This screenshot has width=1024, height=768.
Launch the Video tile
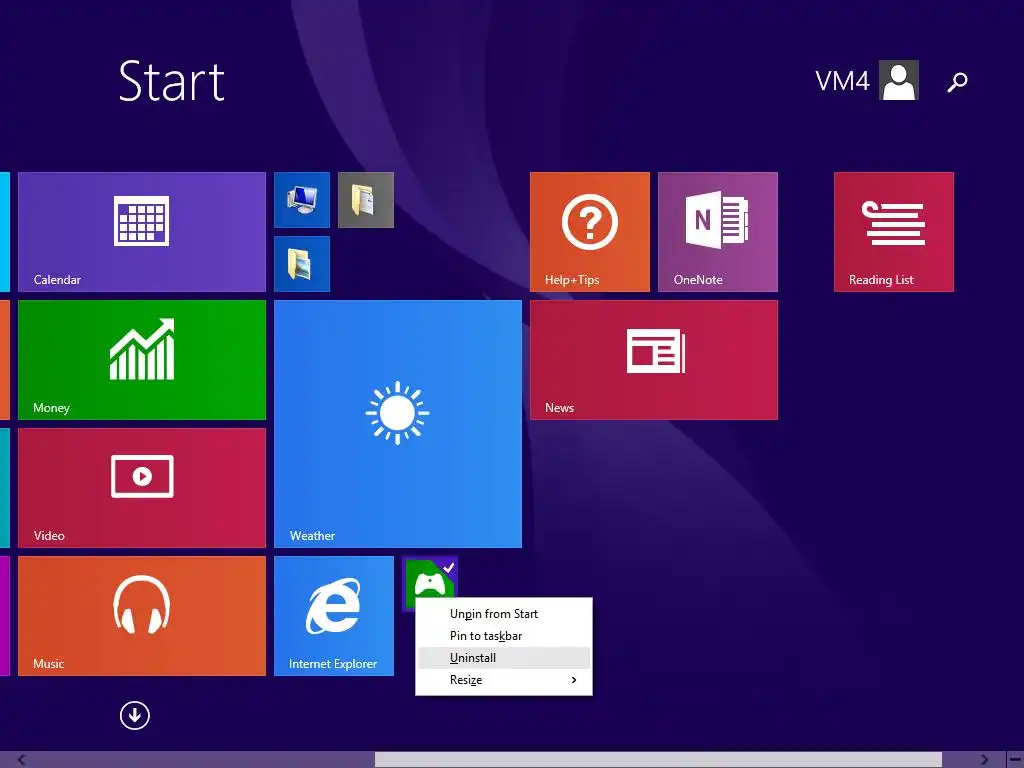pyautogui.click(x=142, y=488)
